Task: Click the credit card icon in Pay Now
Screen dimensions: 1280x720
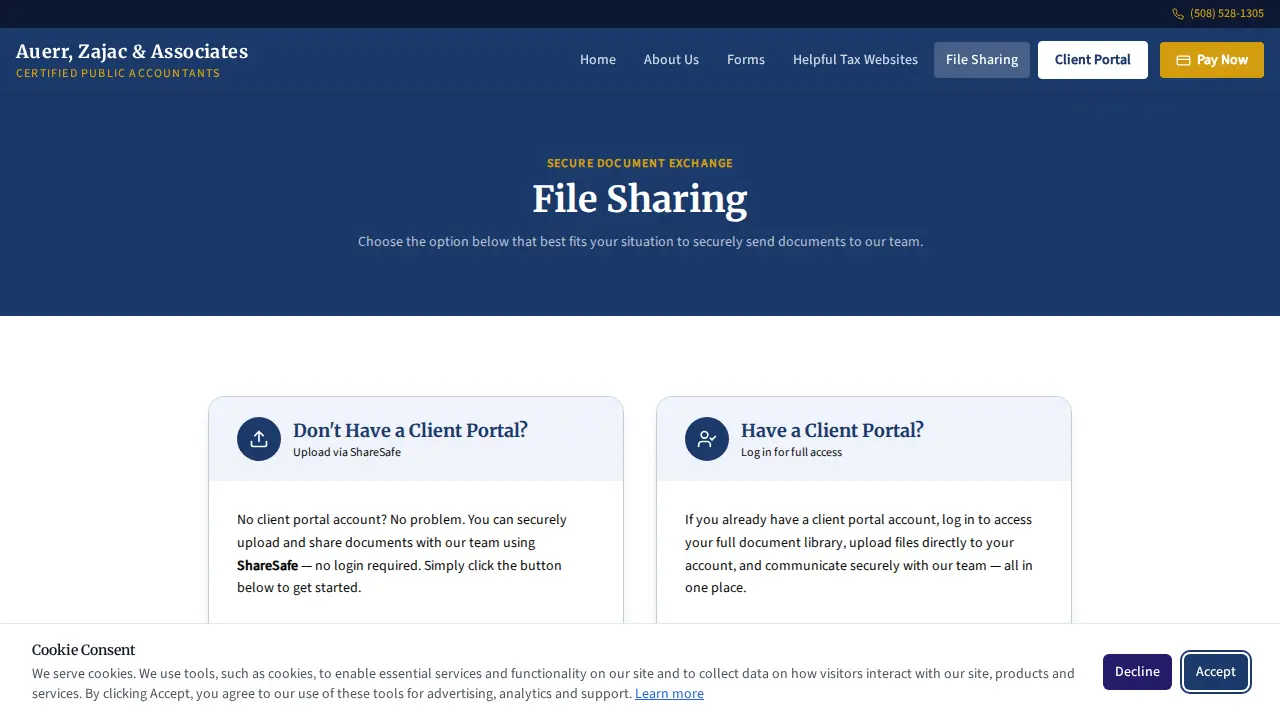Action: pos(1183,60)
